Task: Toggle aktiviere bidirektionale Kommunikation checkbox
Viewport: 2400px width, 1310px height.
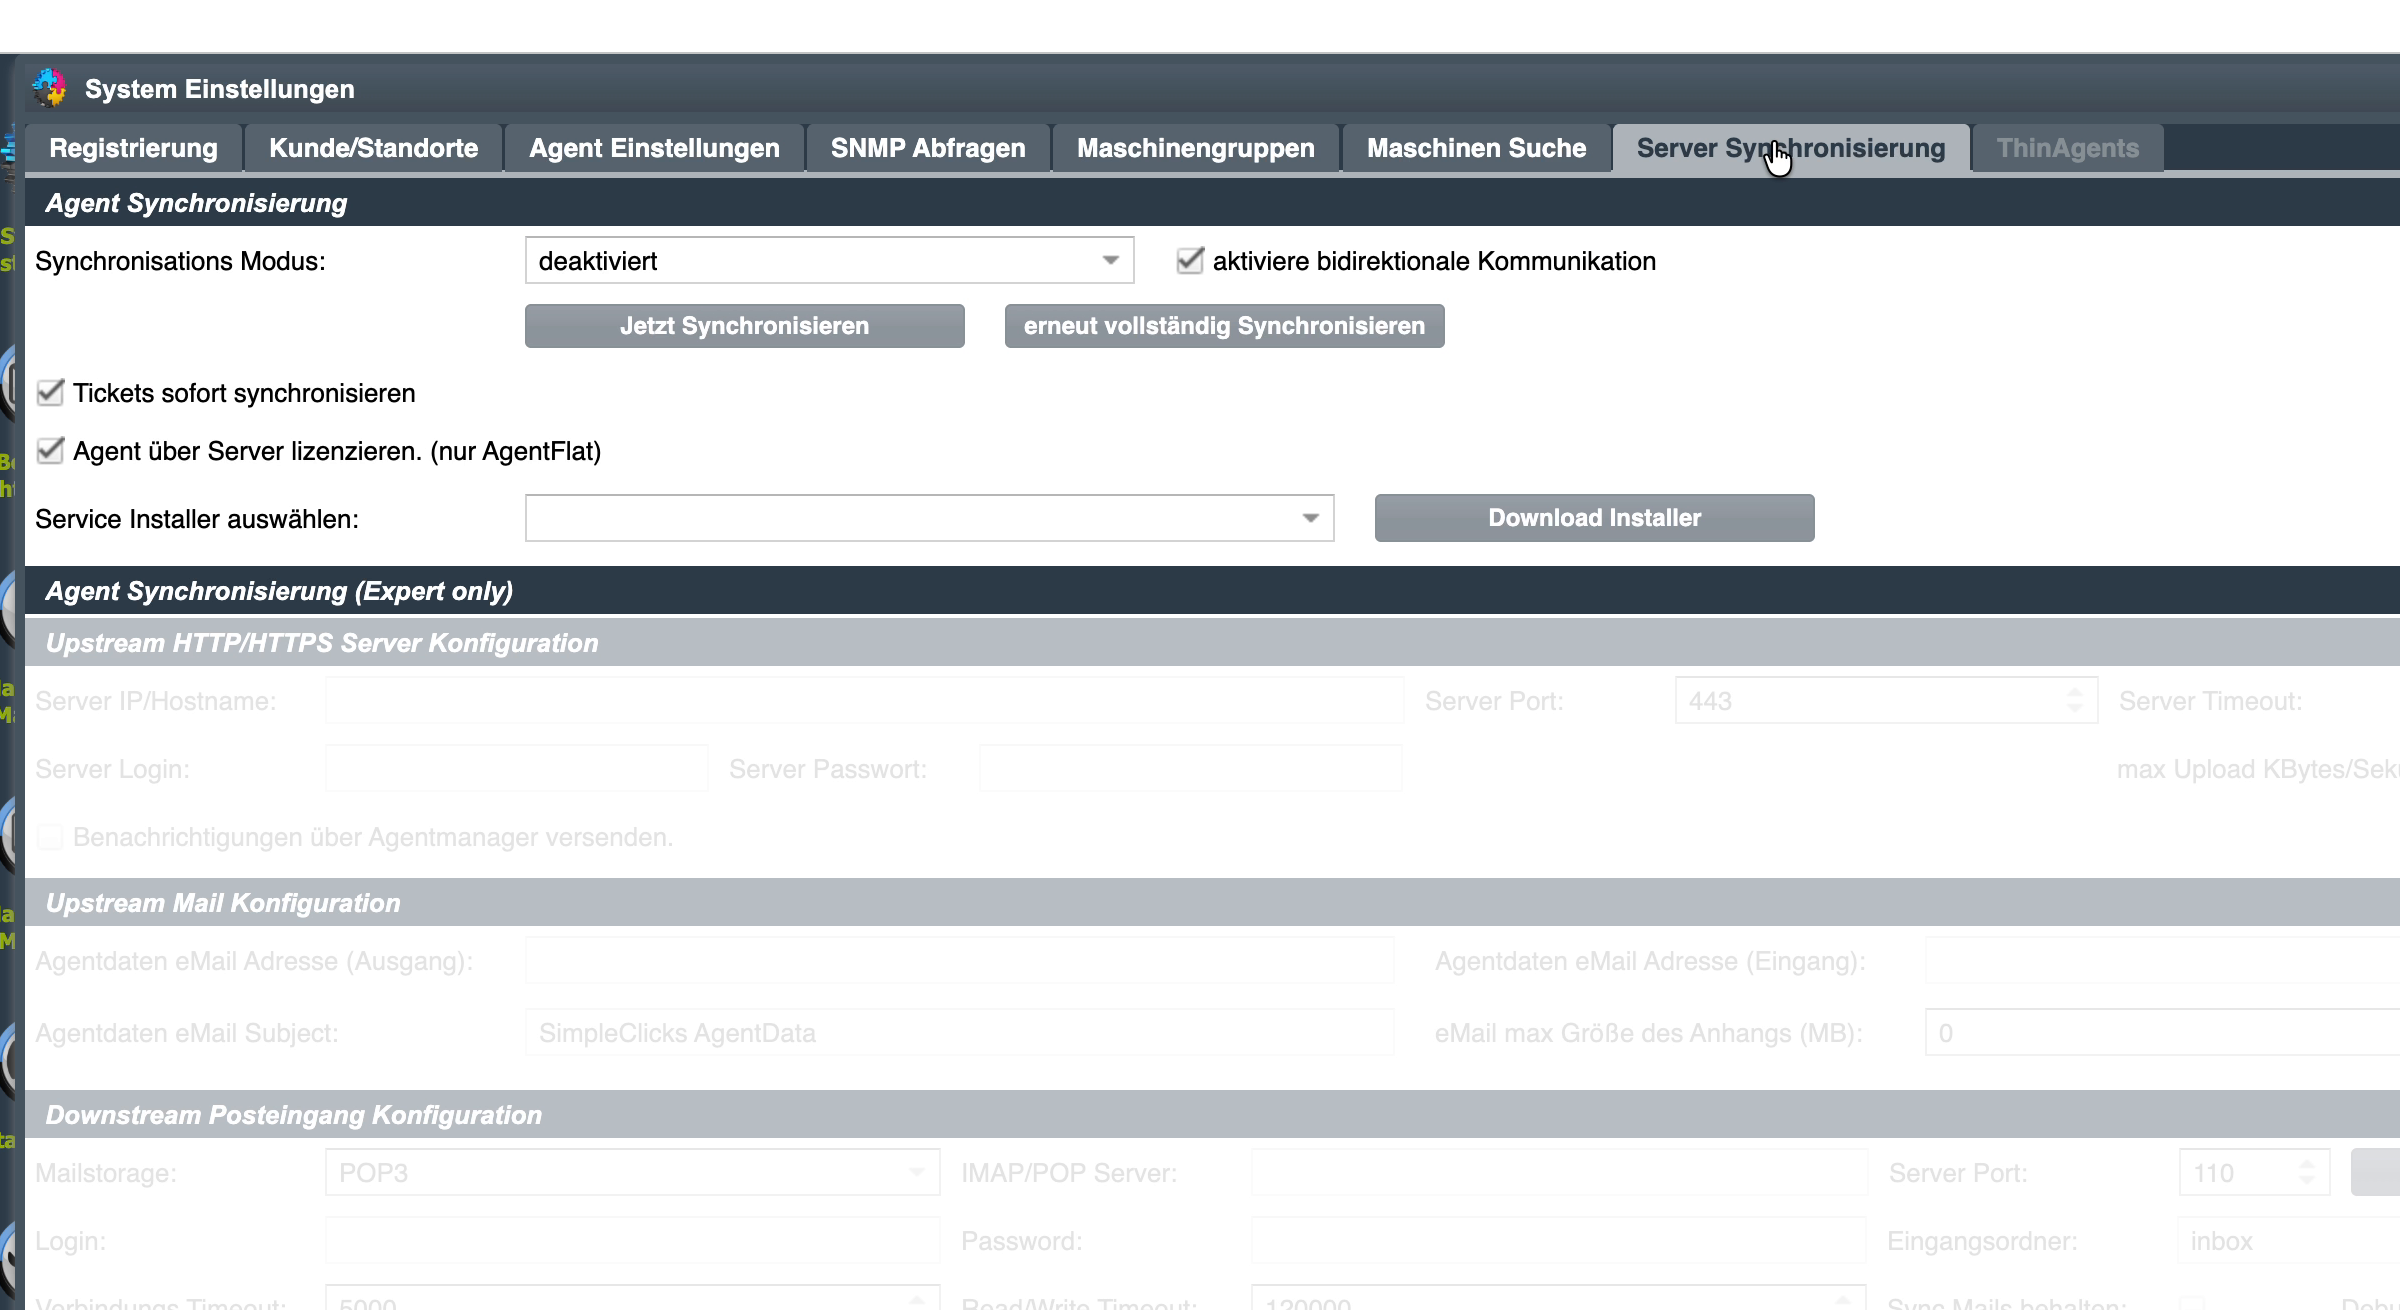Action: coord(1190,261)
